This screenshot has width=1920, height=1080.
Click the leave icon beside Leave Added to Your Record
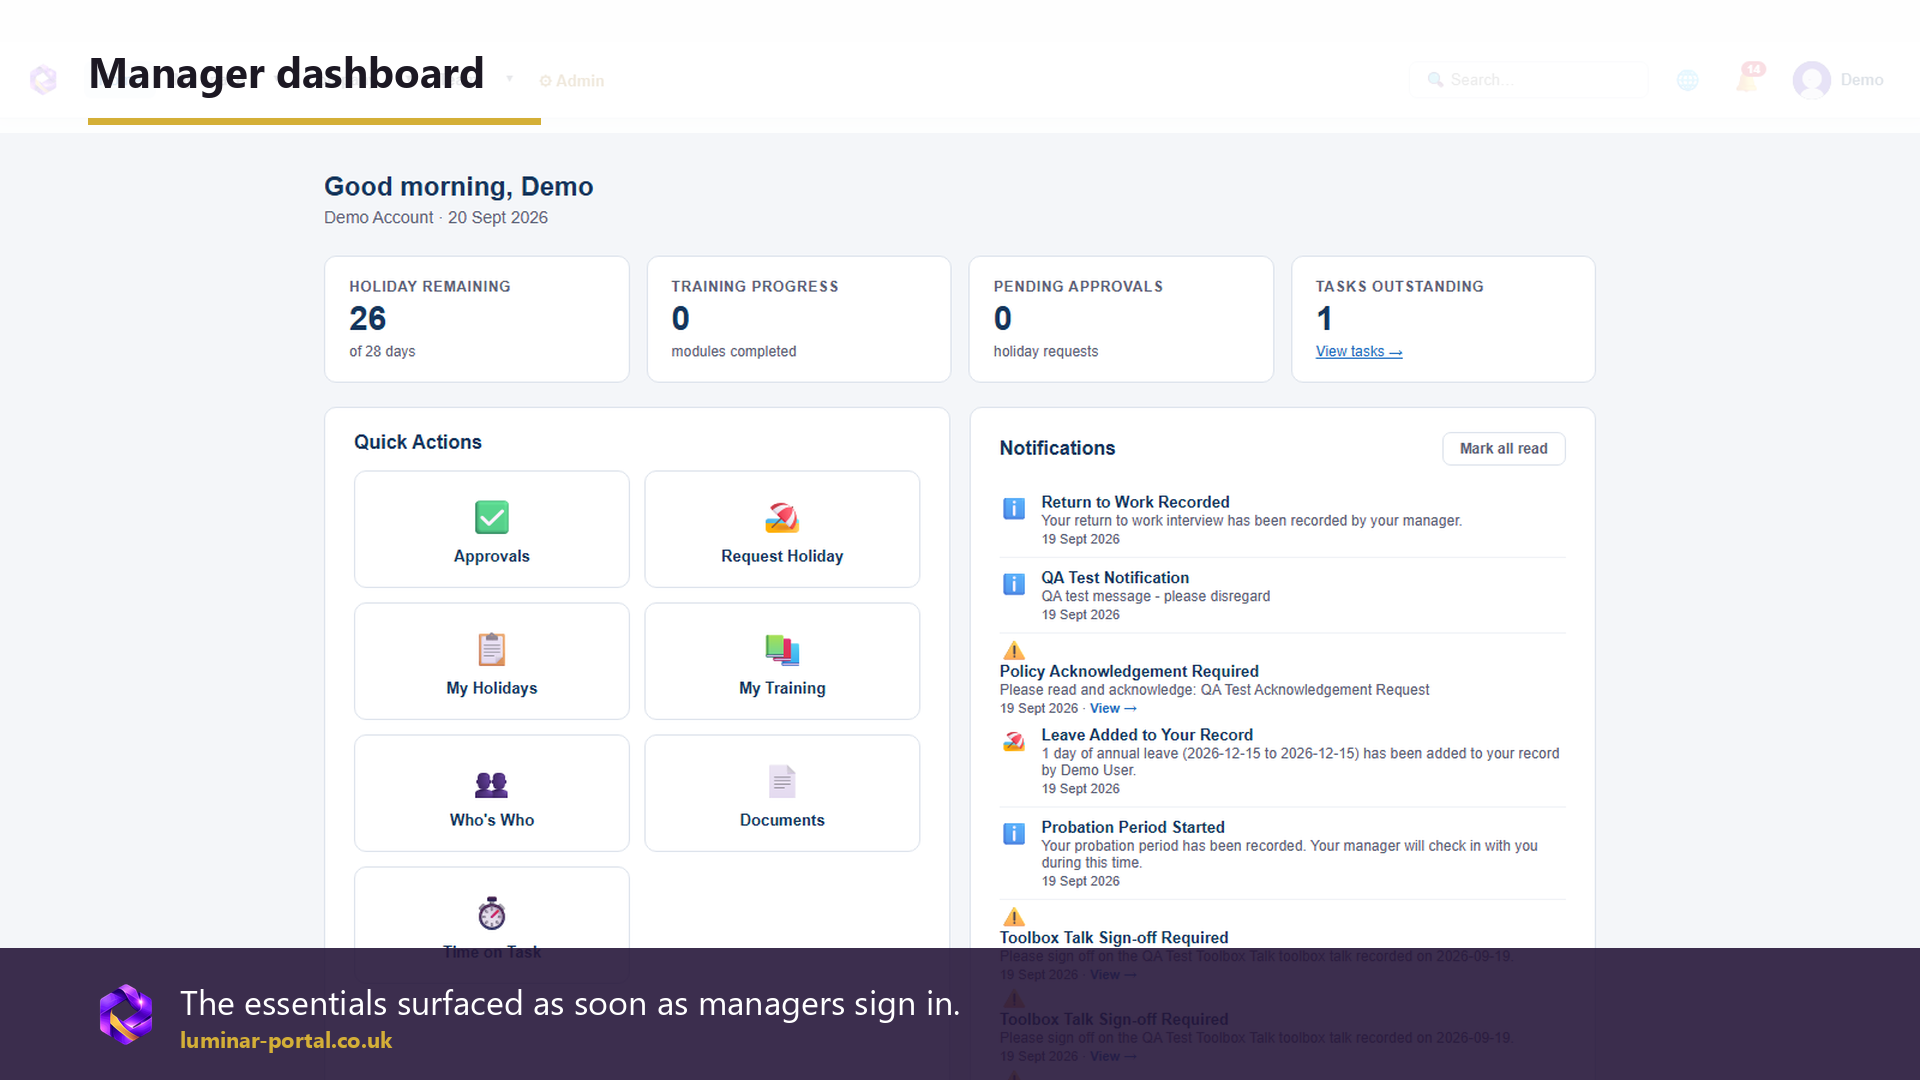tap(1014, 741)
